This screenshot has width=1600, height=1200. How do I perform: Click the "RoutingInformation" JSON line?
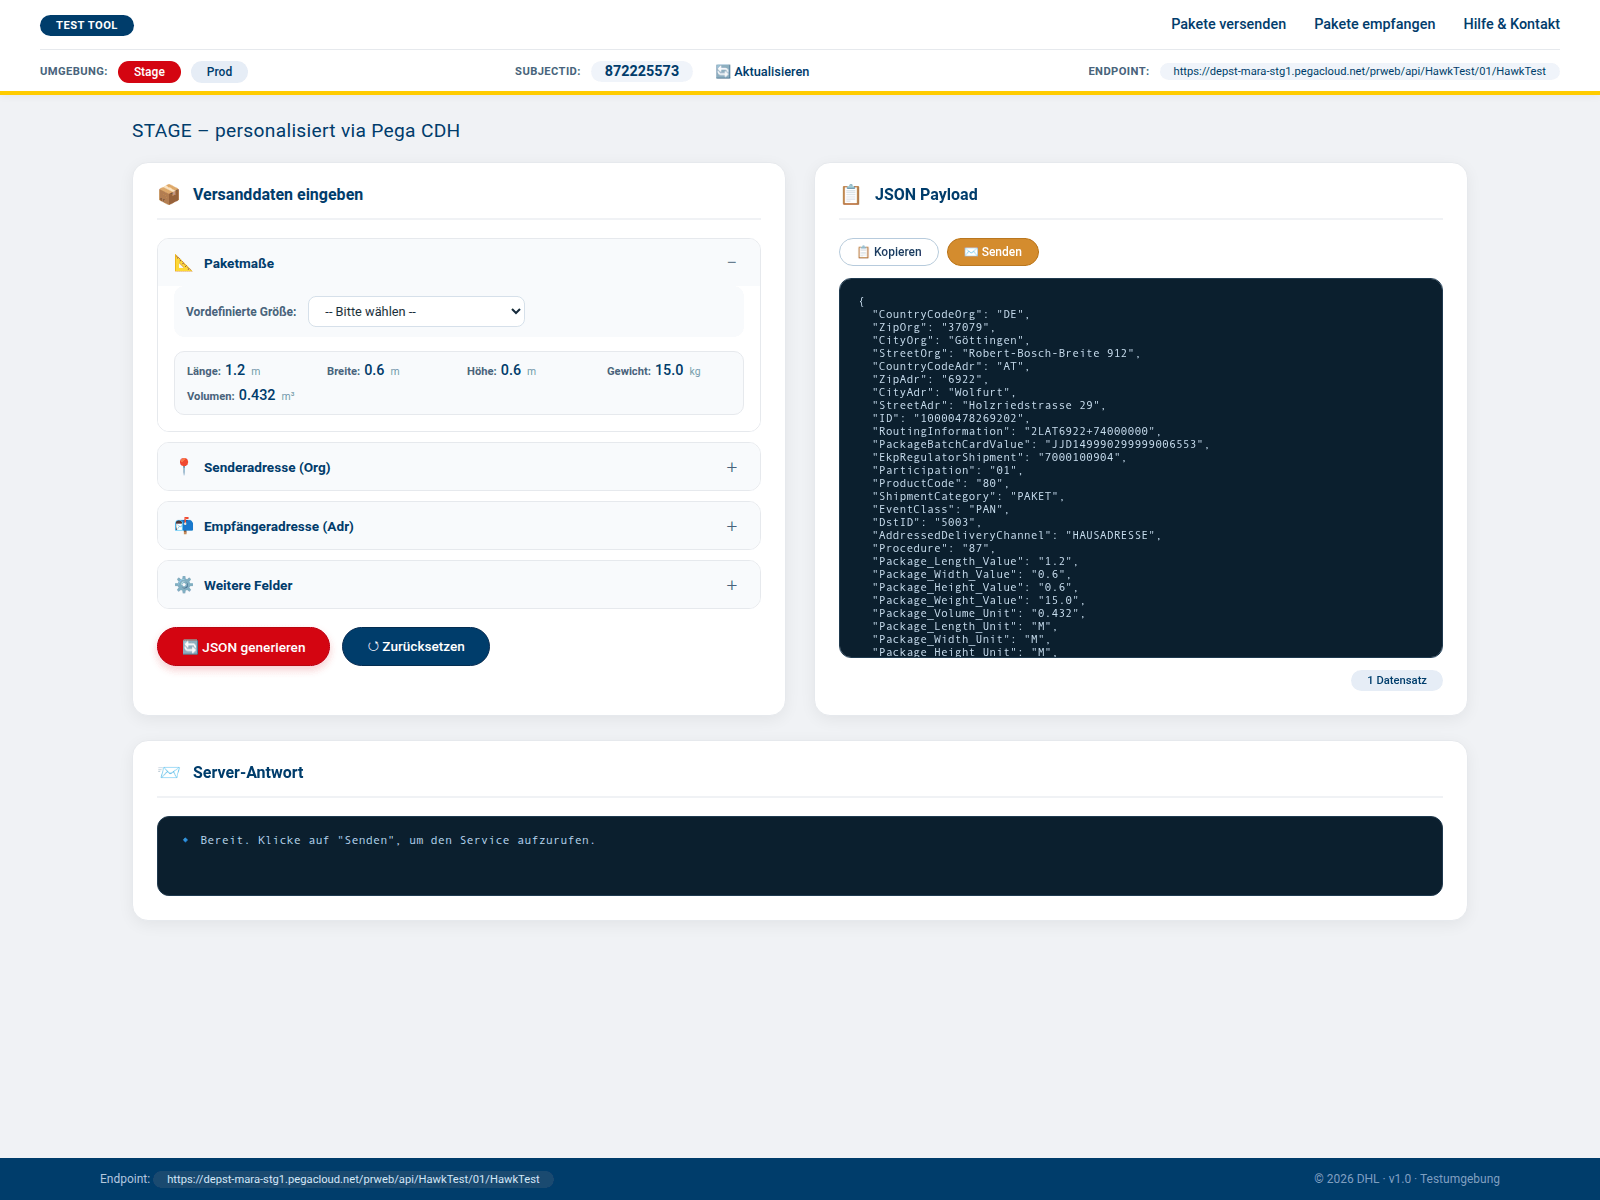pos(1017,431)
